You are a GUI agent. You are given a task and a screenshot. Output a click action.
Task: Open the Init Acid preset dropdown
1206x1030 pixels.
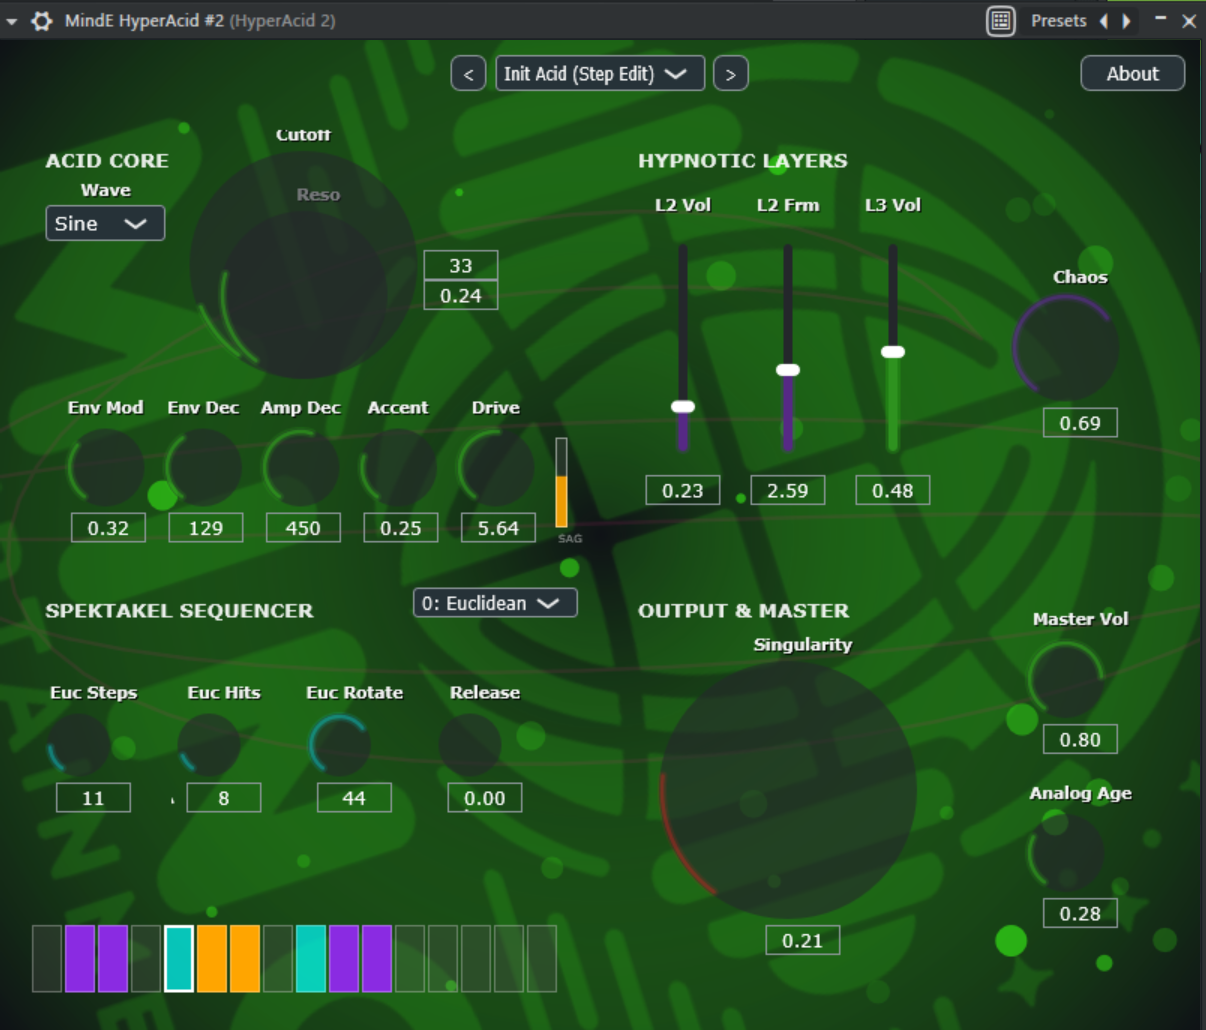(599, 74)
